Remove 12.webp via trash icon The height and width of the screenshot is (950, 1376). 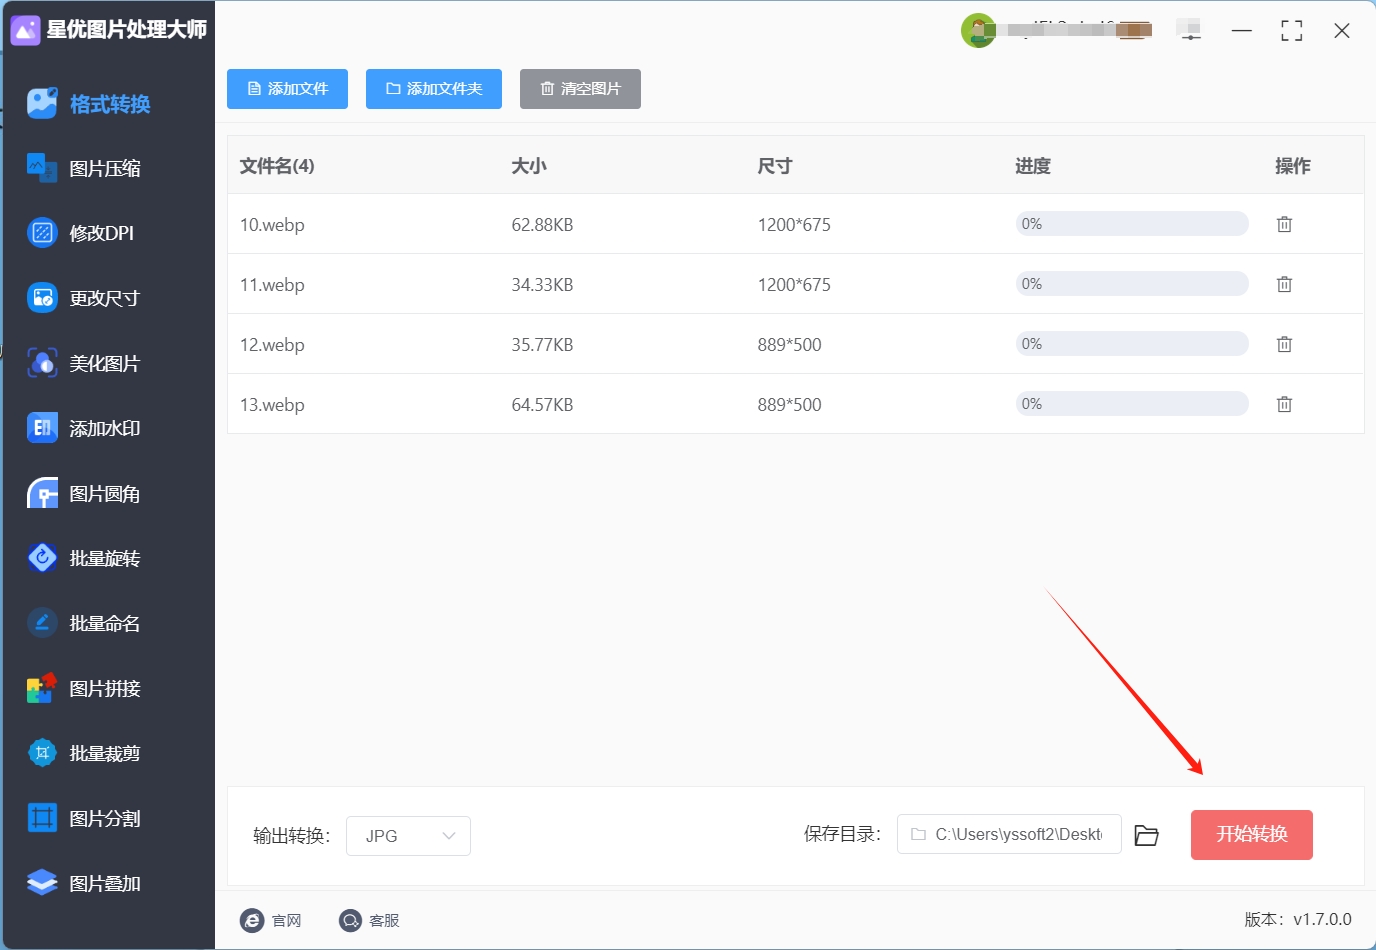tap(1285, 344)
